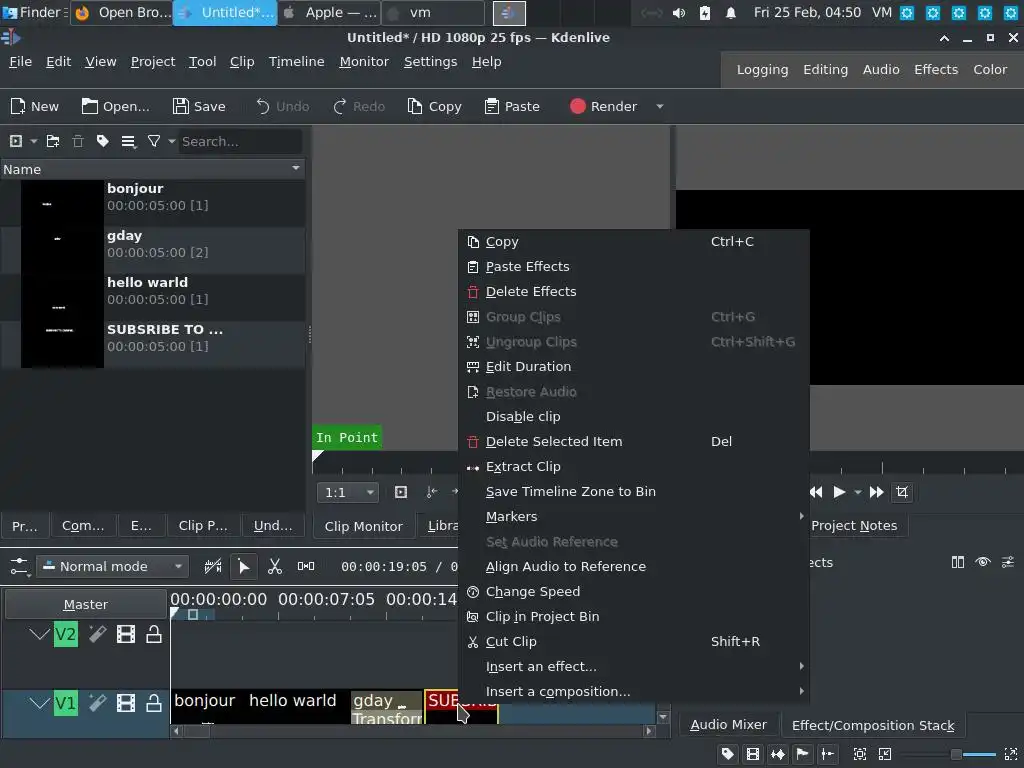Select the spacer tool in timeline toolbar
The width and height of the screenshot is (1024, 768).
[306, 566]
